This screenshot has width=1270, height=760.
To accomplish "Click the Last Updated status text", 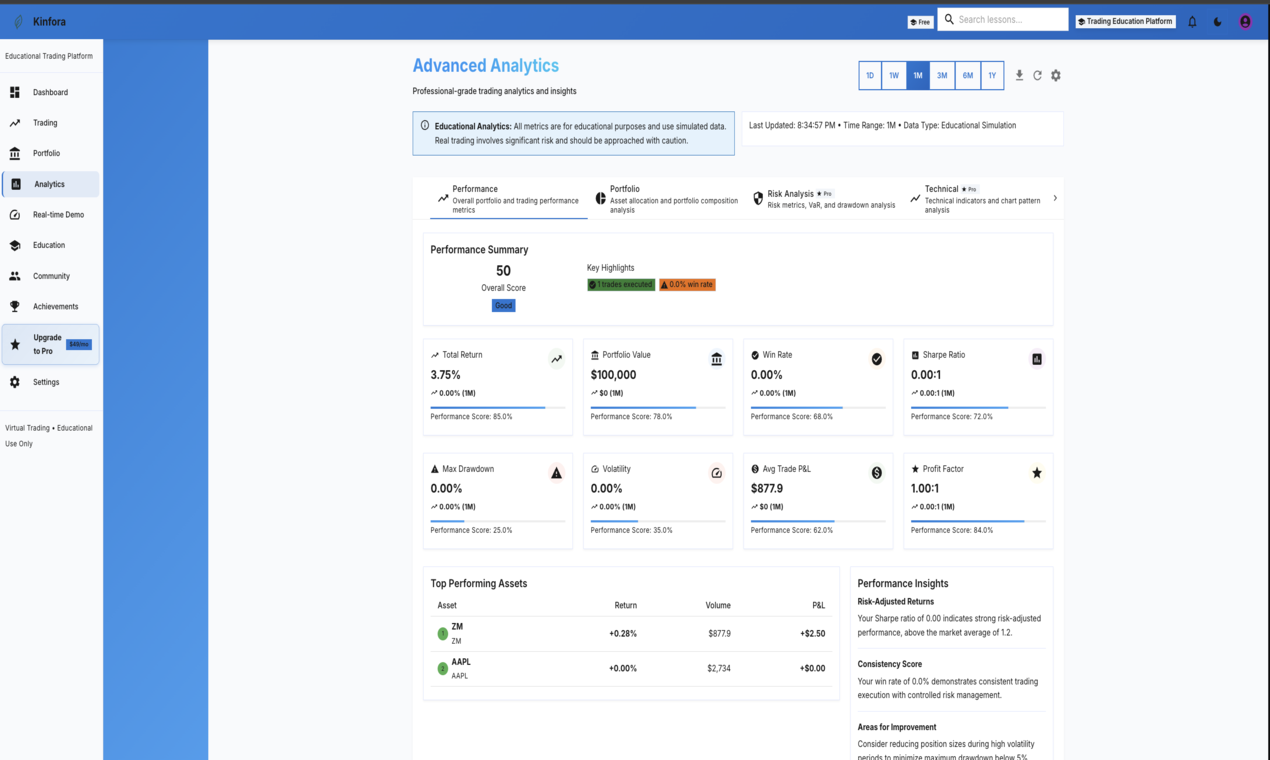I will click(882, 126).
